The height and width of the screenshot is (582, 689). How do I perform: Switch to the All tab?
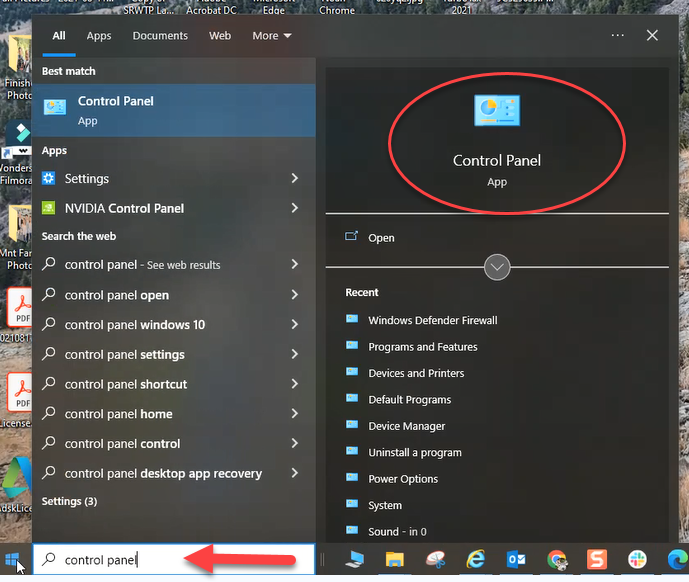59,36
